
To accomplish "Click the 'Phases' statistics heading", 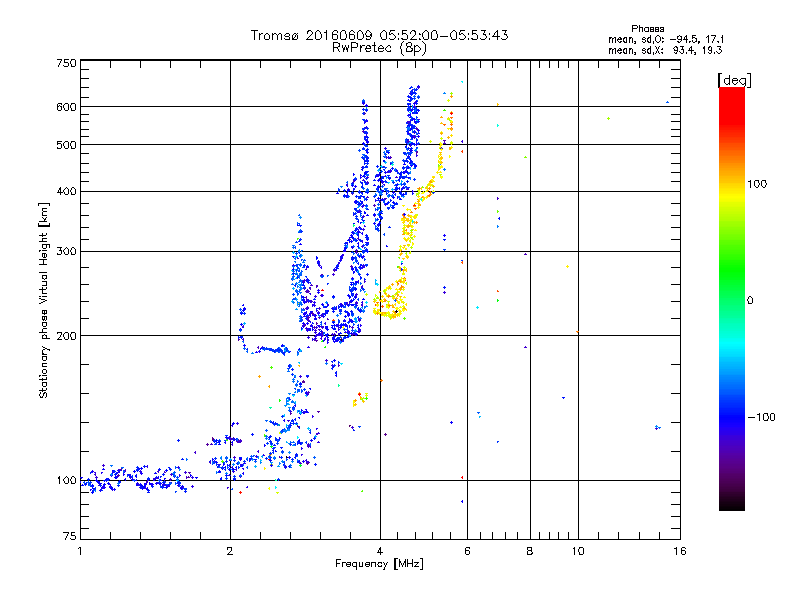I will coord(647,29).
